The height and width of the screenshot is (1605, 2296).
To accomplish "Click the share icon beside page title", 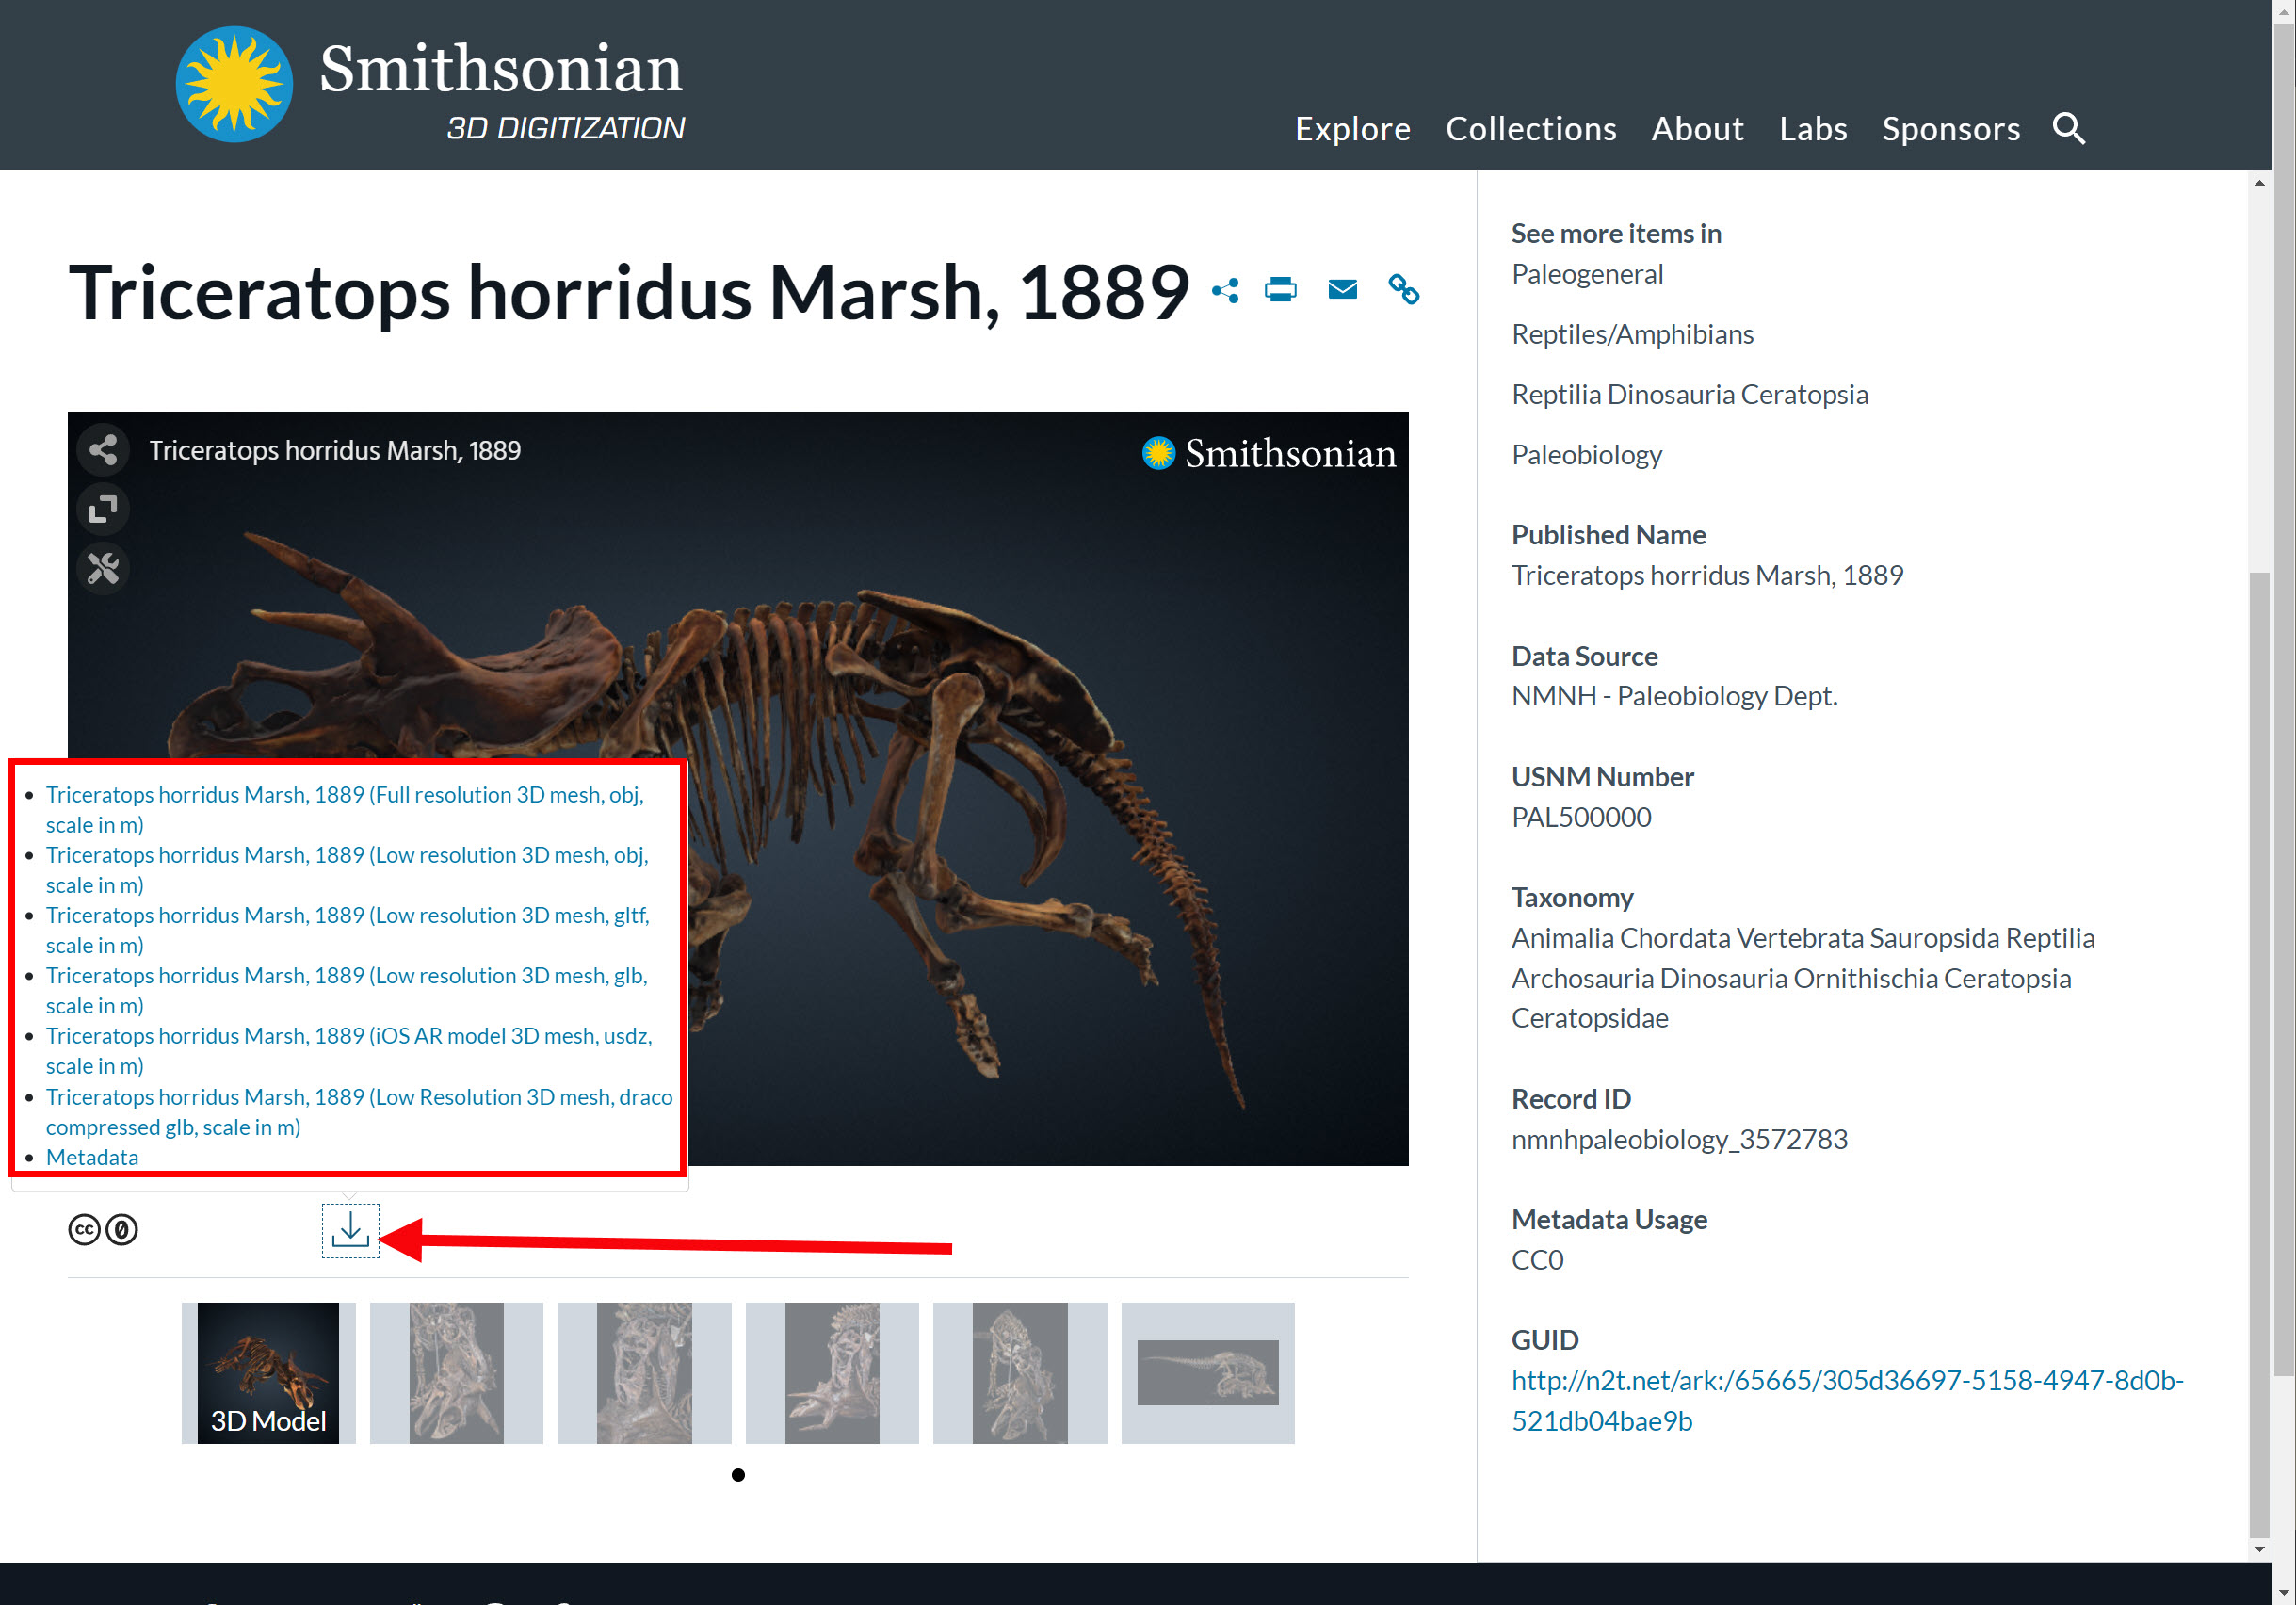I will coord(1225,290).
